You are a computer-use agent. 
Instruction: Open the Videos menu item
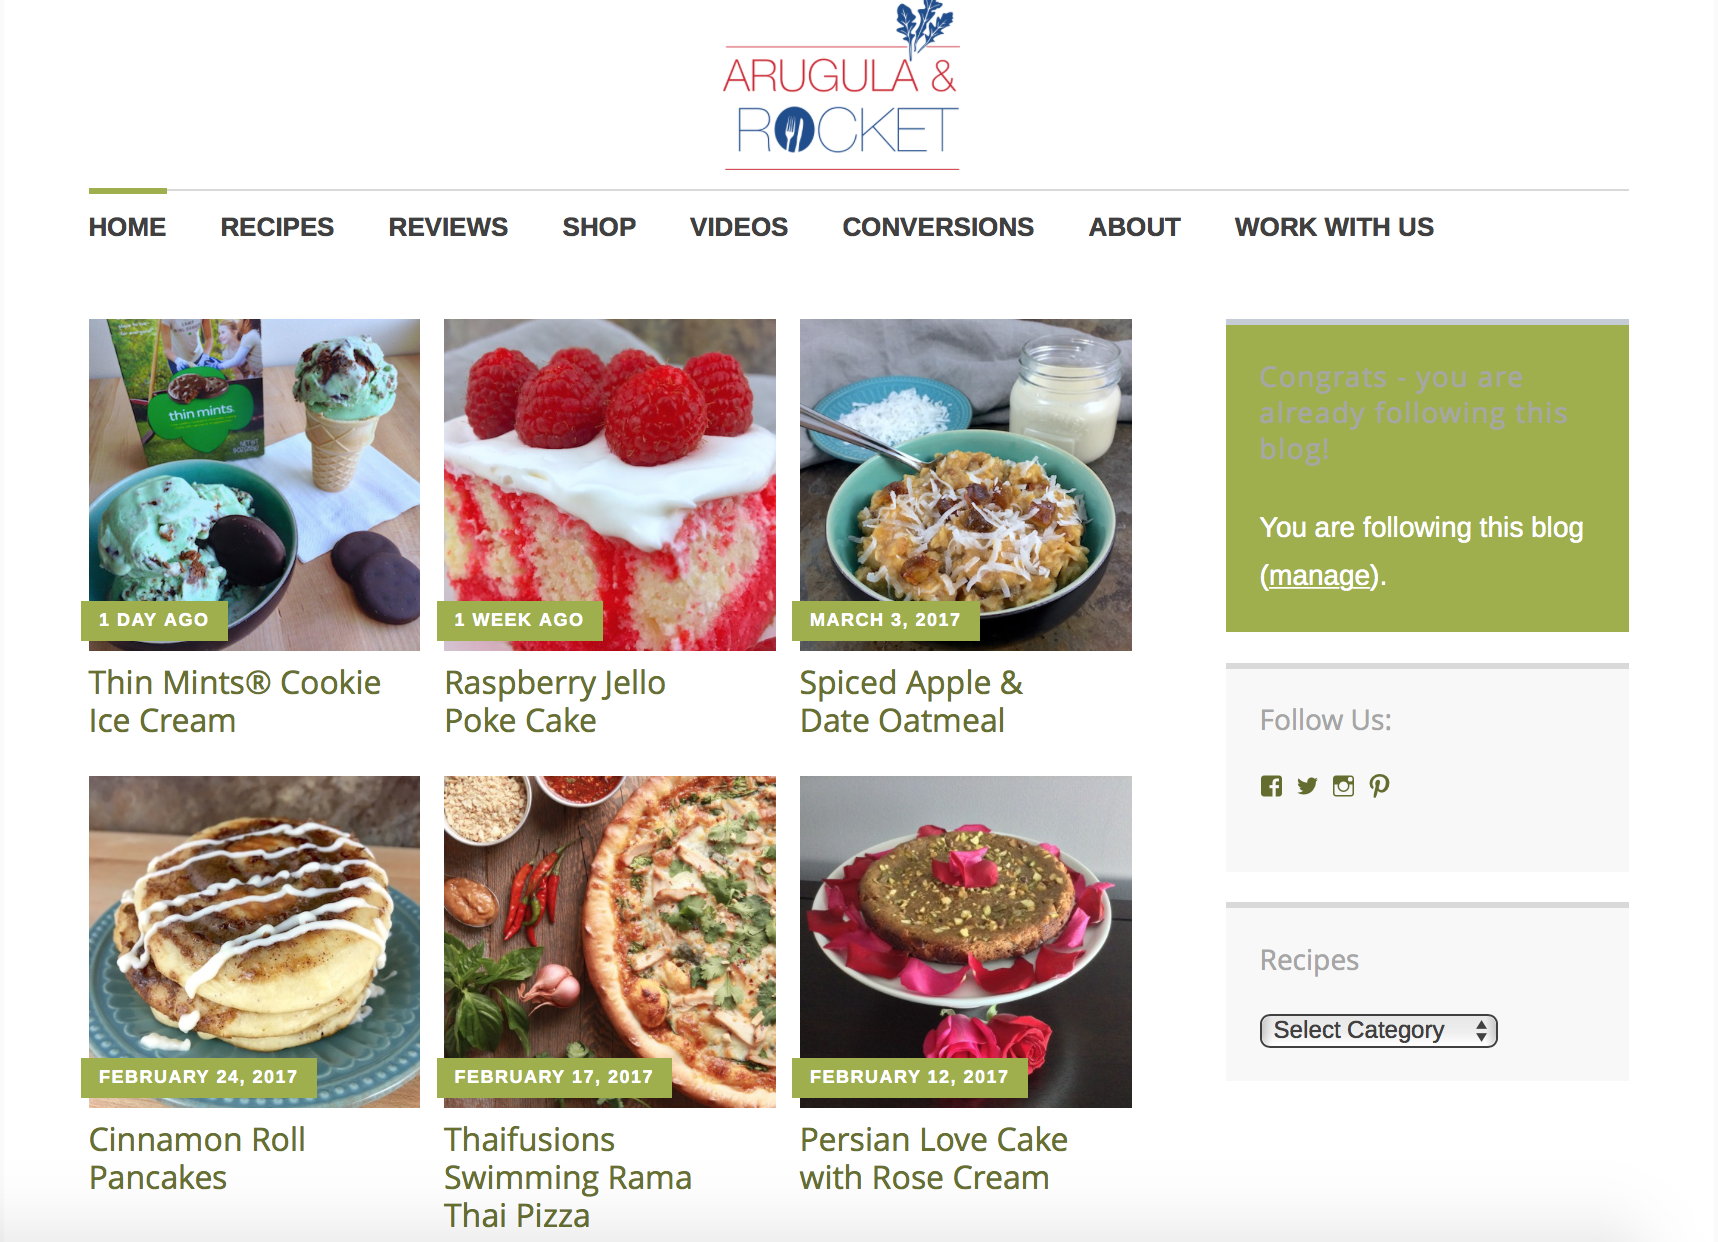[739, 227]
